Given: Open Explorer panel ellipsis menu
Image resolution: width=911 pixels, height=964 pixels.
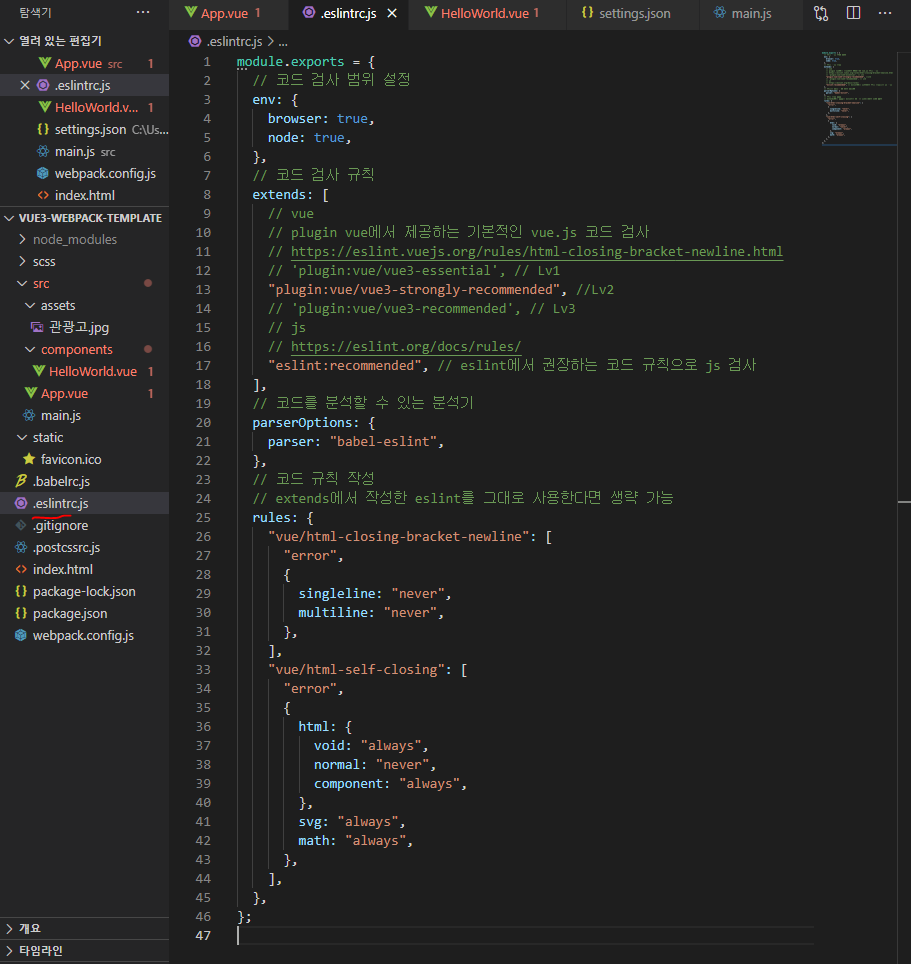Looking at the screenshot, I should coord(143,12).
